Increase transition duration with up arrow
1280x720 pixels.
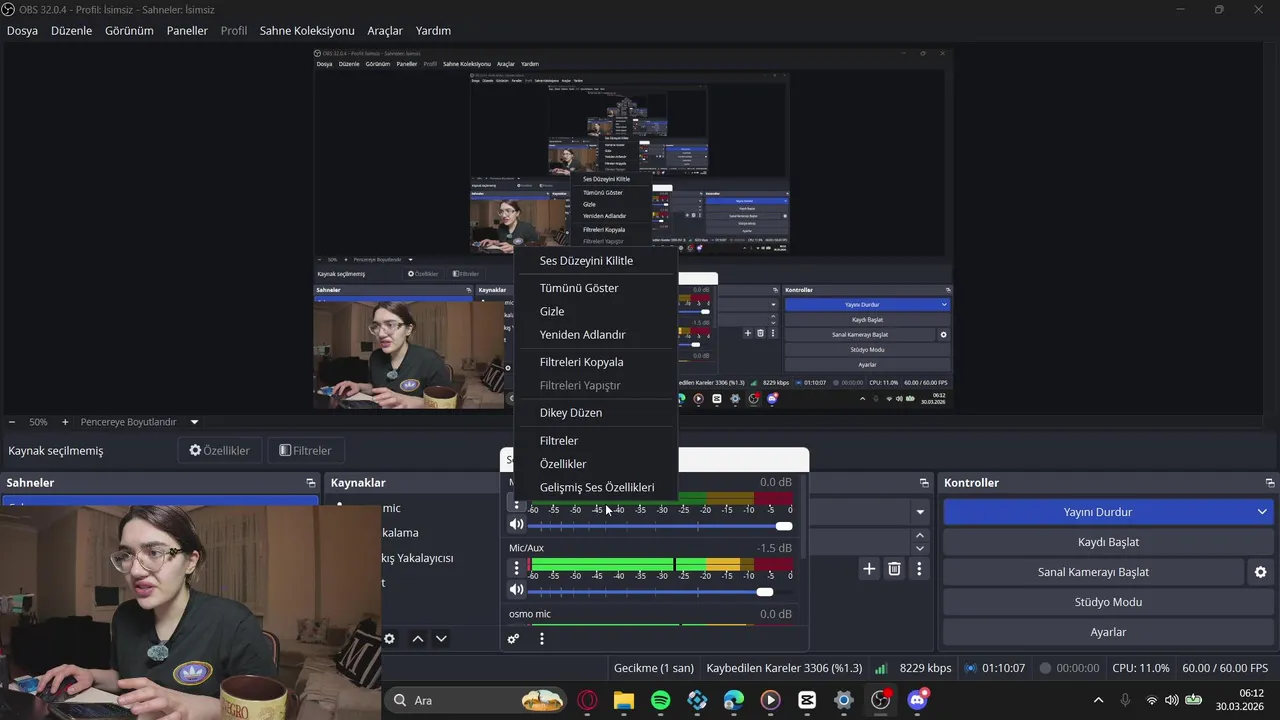point(920,535)
